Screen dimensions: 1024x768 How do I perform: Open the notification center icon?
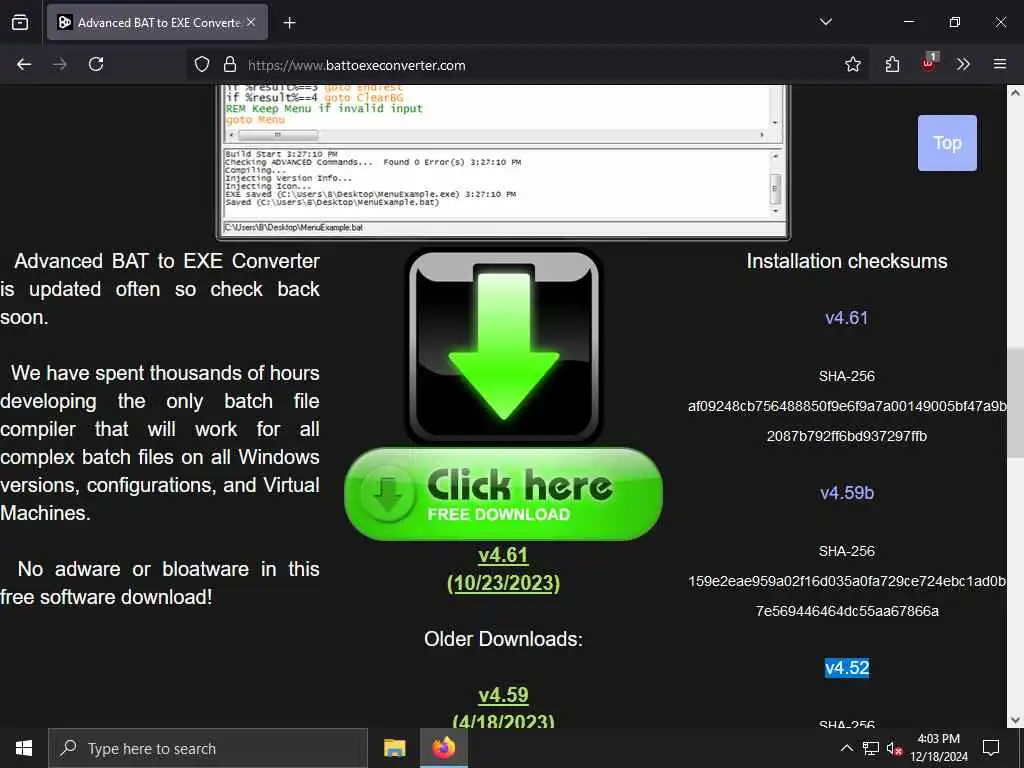click(x=991, y=748)
